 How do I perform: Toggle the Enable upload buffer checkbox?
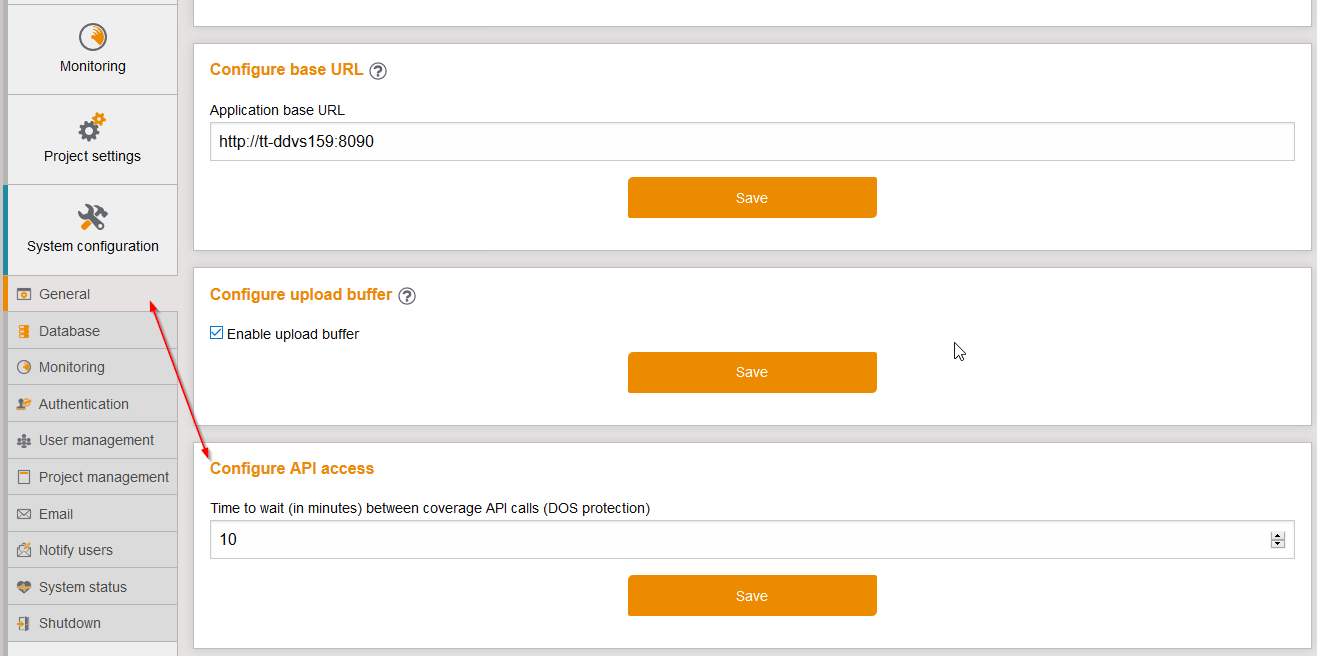click(217, 334)
